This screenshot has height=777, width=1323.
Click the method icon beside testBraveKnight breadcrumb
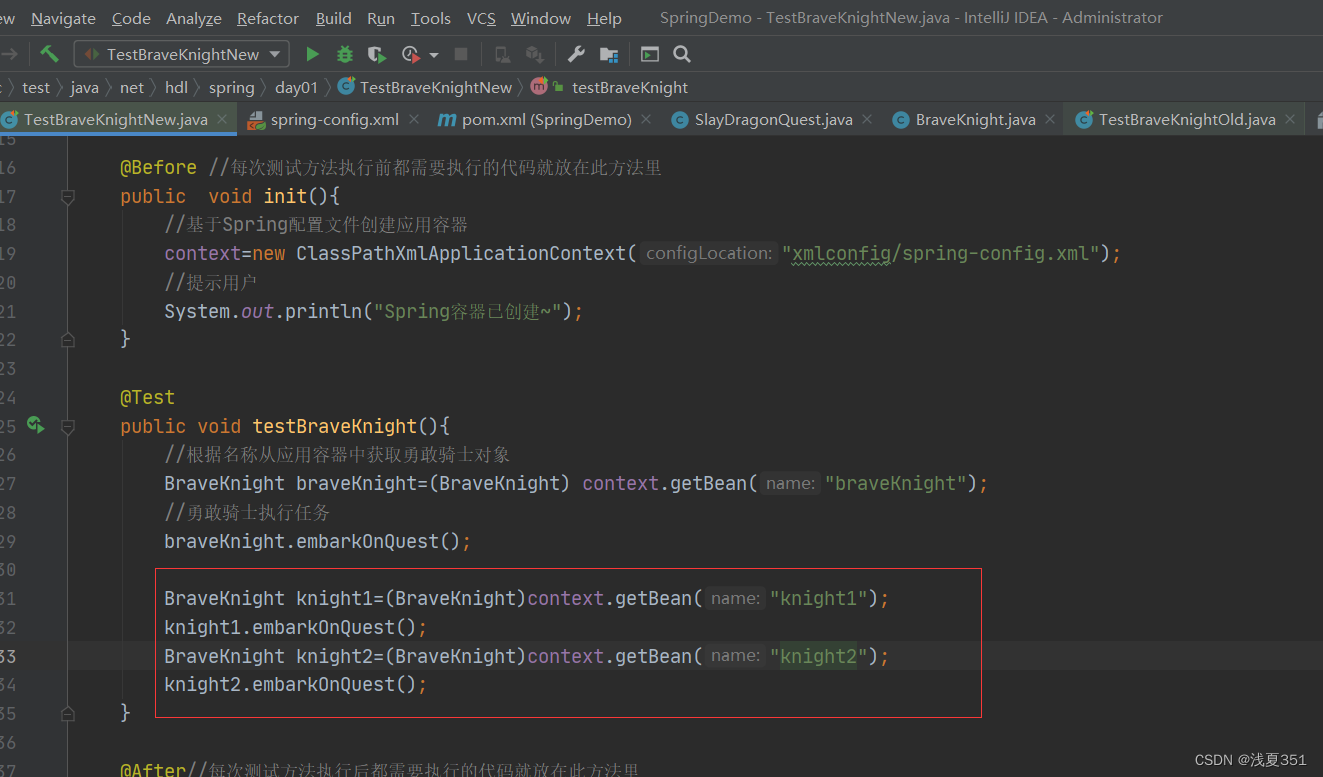pos(539,87)
